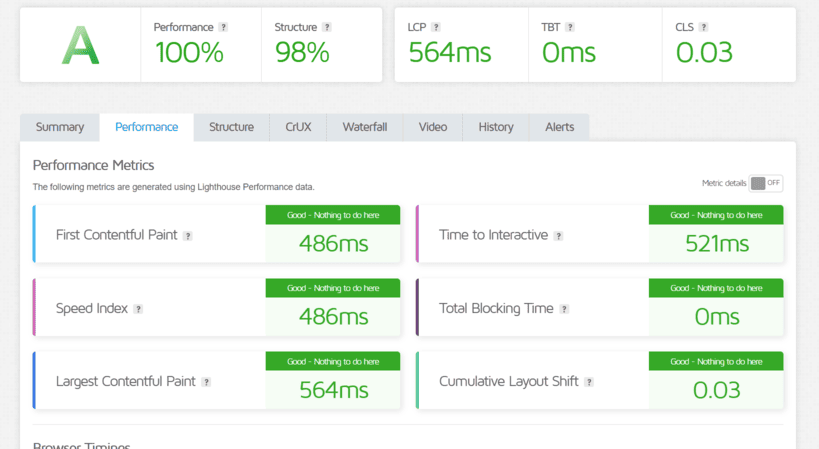
Task: Switch to the Video tab
Action: click(432, 127)
